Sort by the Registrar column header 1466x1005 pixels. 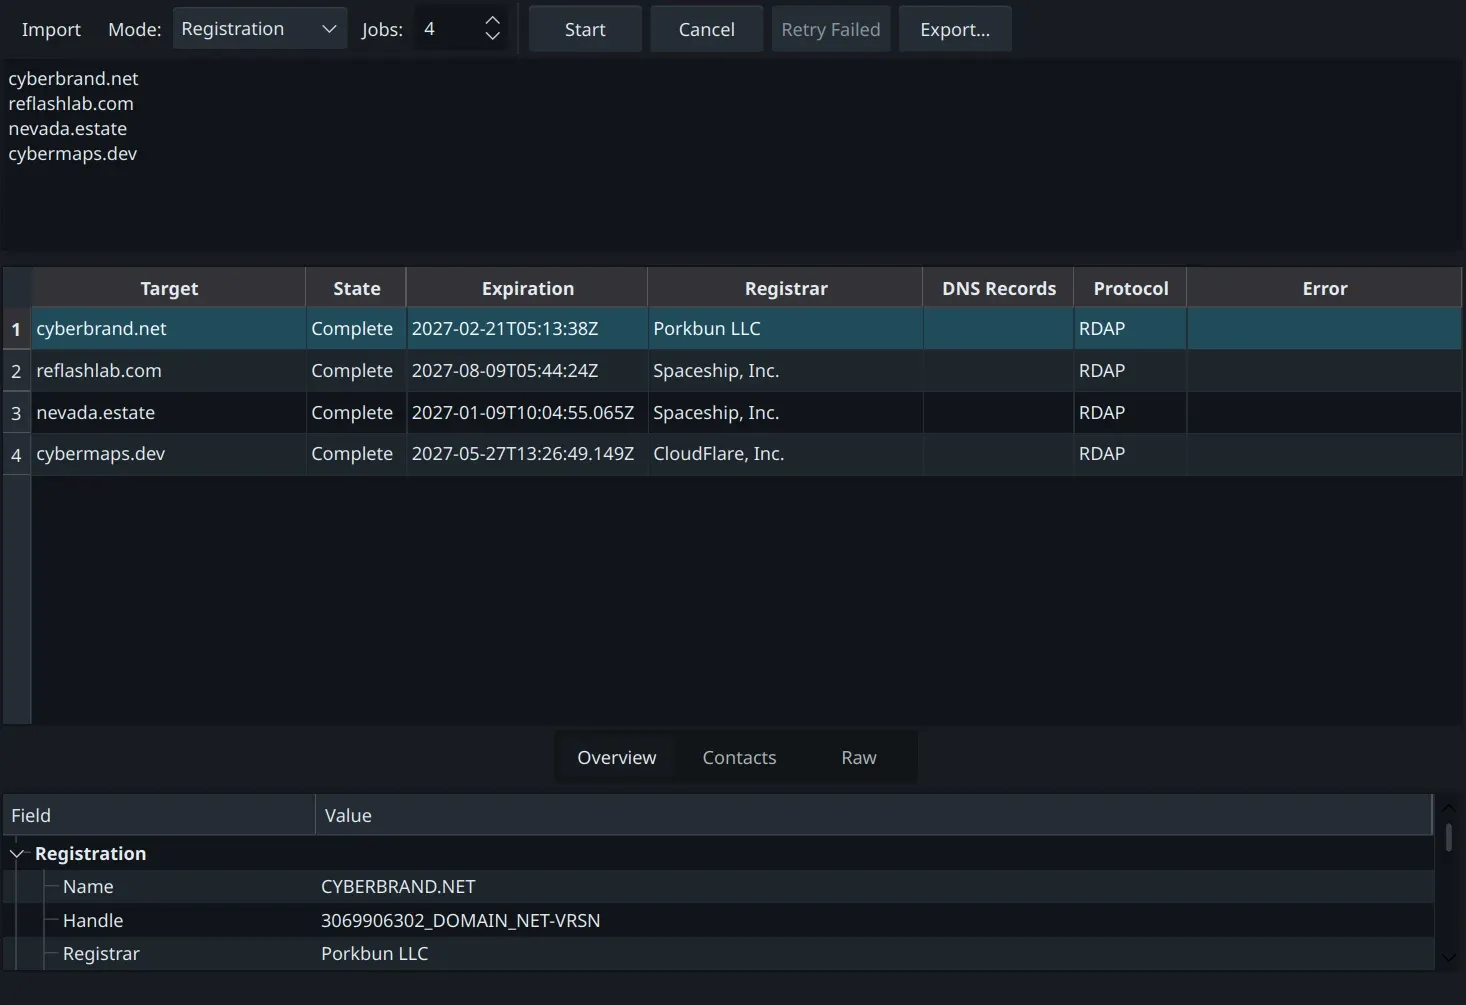click(x=785, y=288)
